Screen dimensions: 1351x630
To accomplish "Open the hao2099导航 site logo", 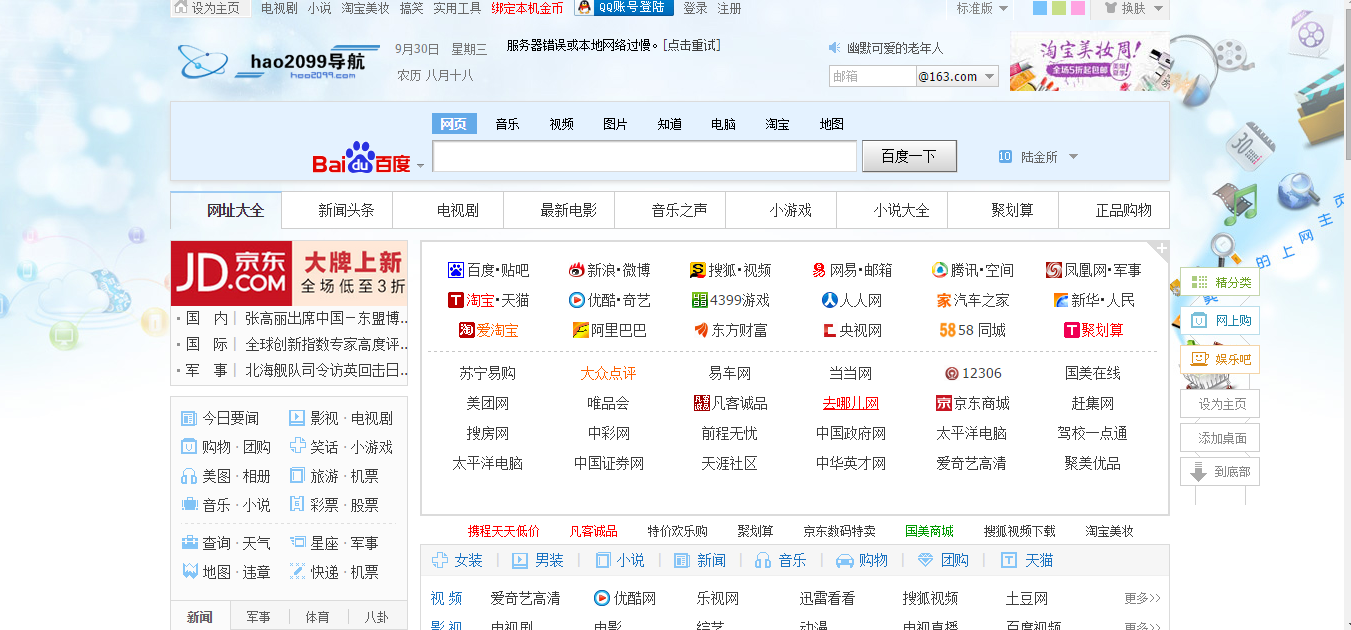I will click(x=277, y=62).
